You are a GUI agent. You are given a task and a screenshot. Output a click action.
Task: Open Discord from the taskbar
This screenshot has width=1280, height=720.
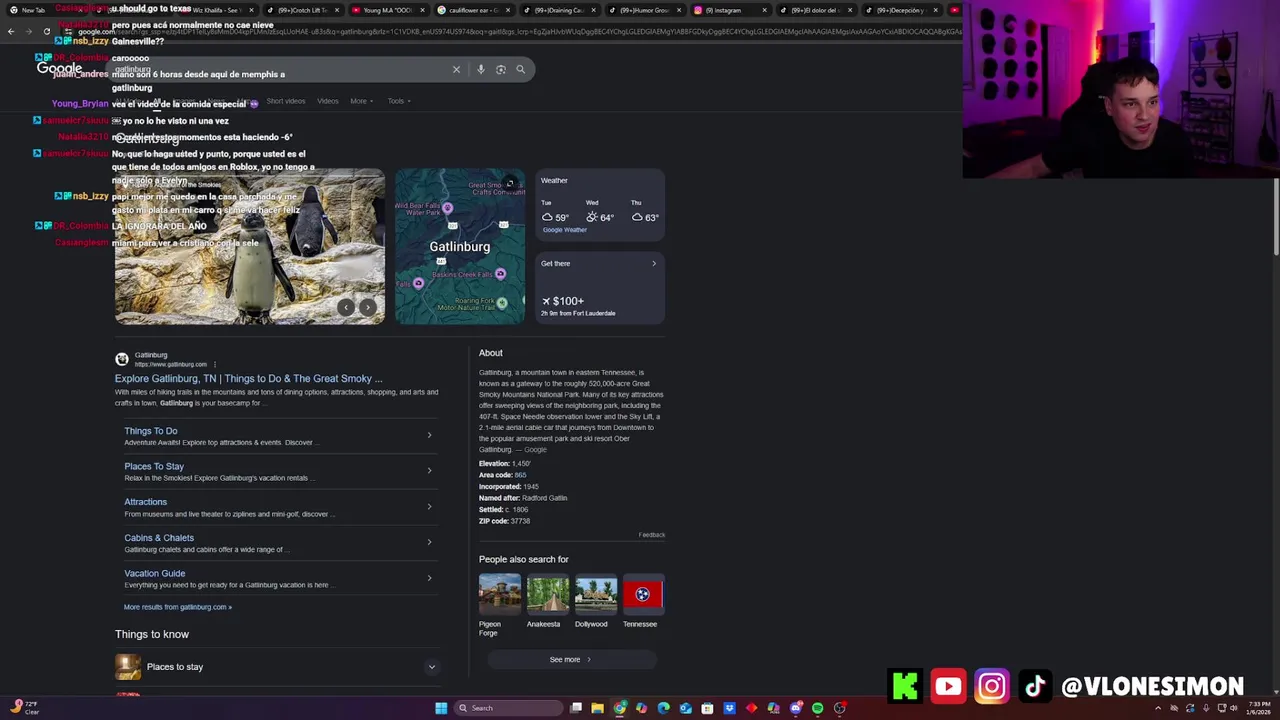(795, 708)
